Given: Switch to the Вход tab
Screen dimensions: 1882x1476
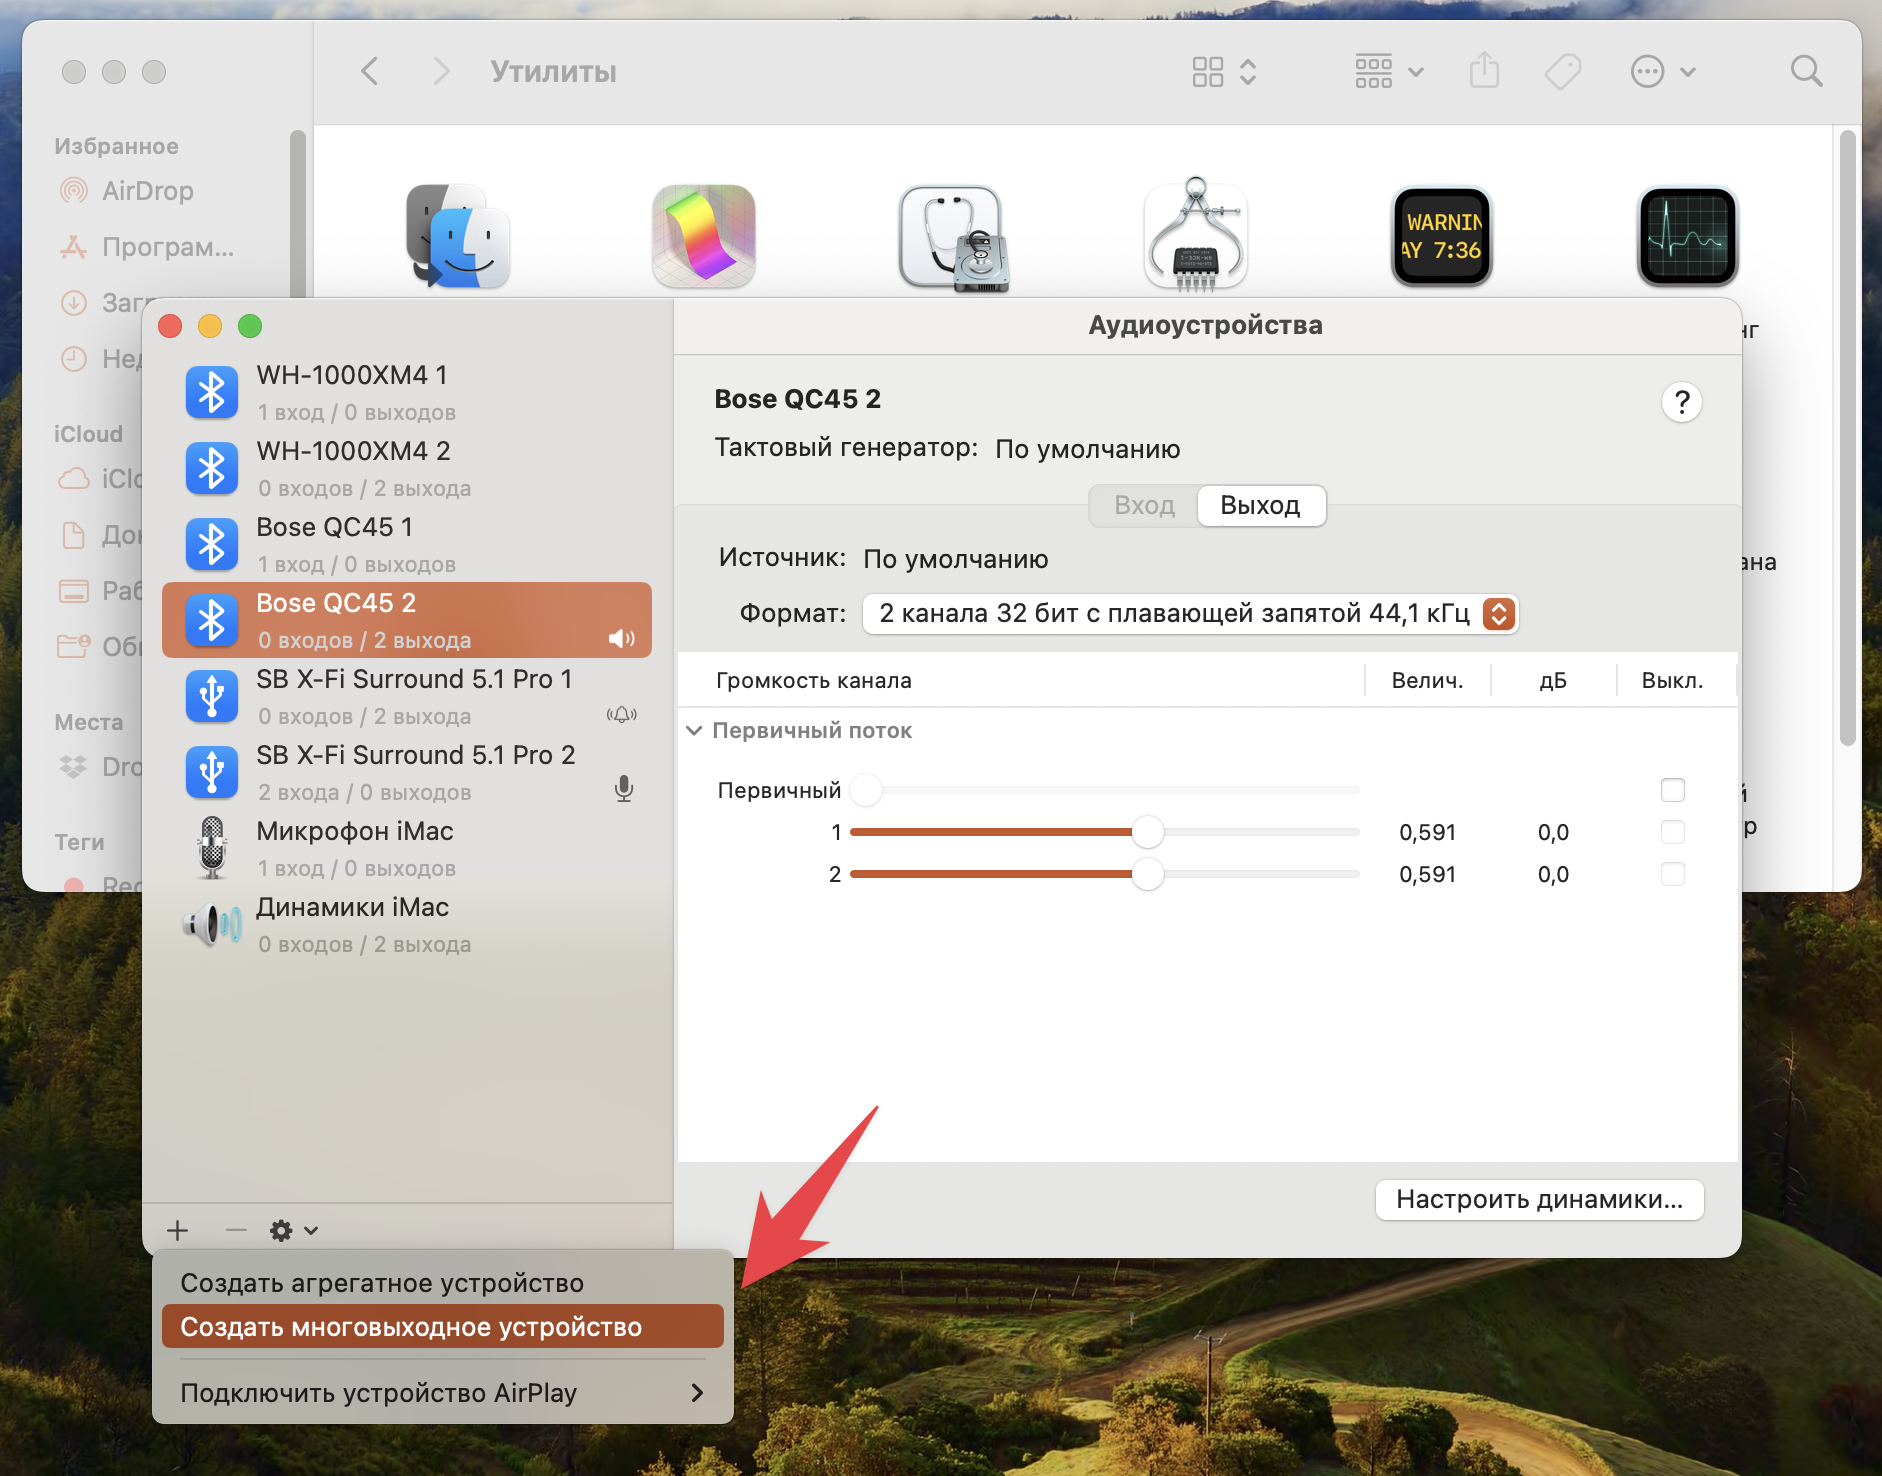Looking at the screenshot, I should tap(1145, 505).
